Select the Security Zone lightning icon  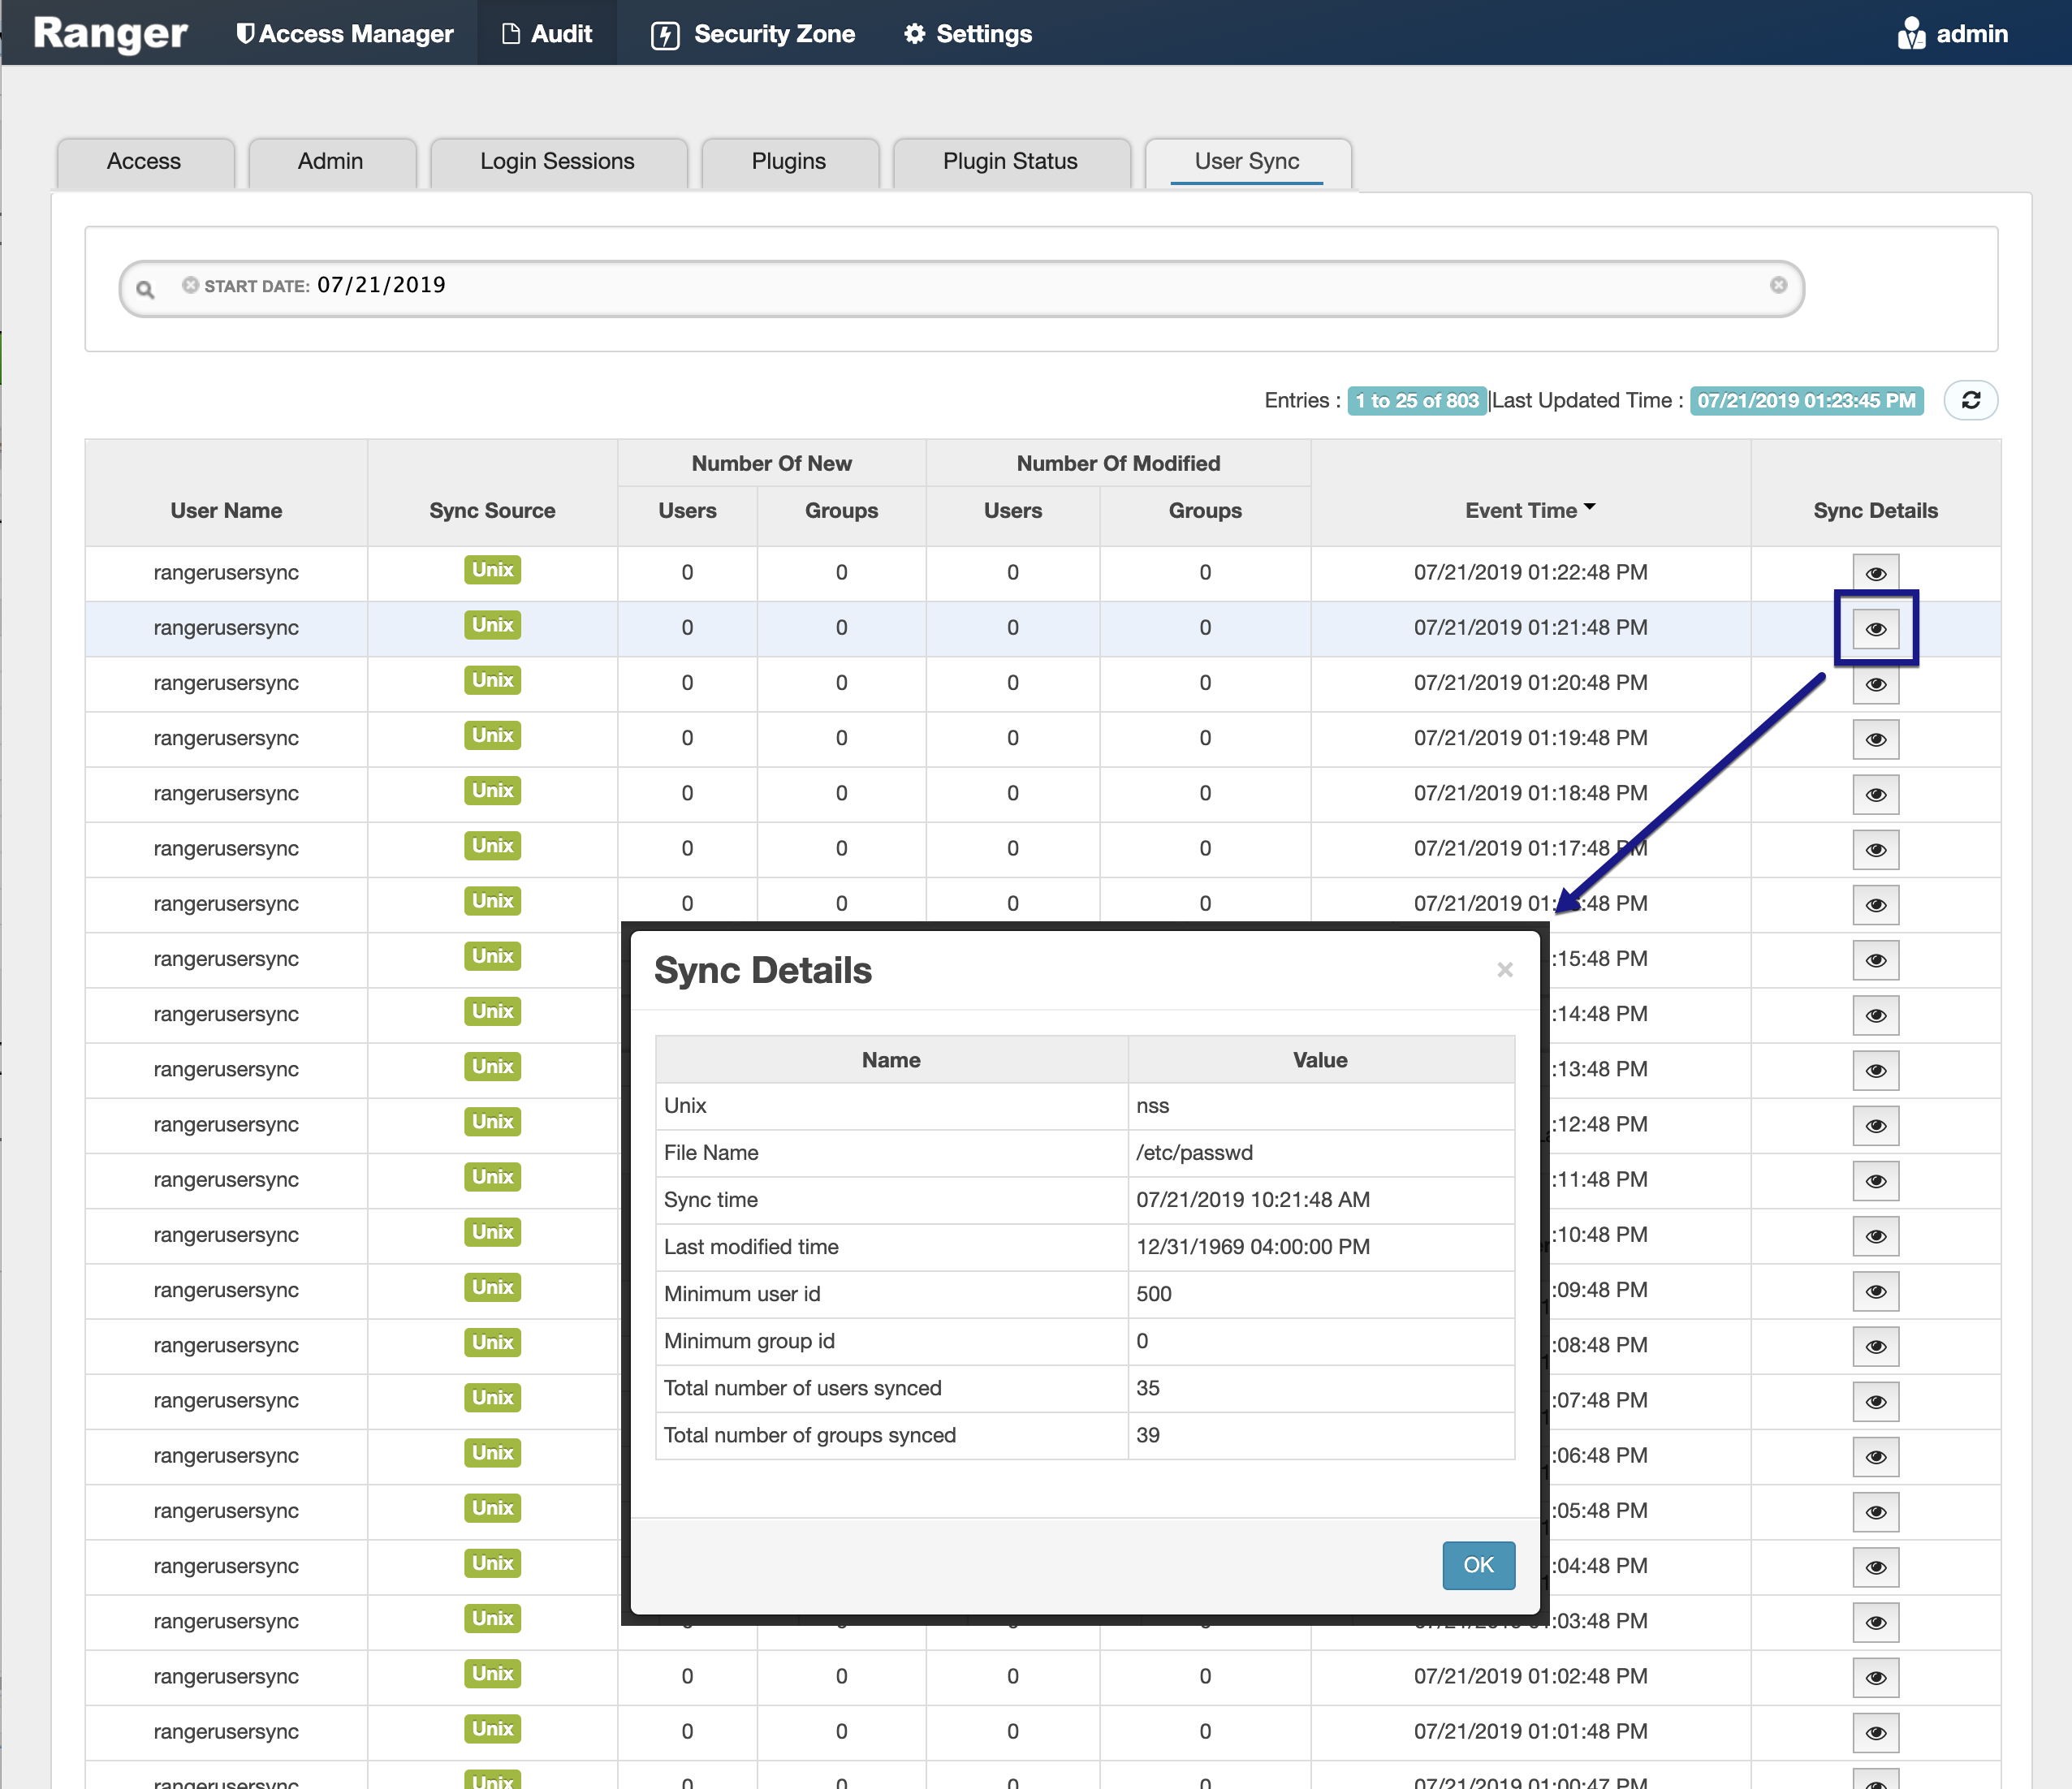tap(665, 33)
